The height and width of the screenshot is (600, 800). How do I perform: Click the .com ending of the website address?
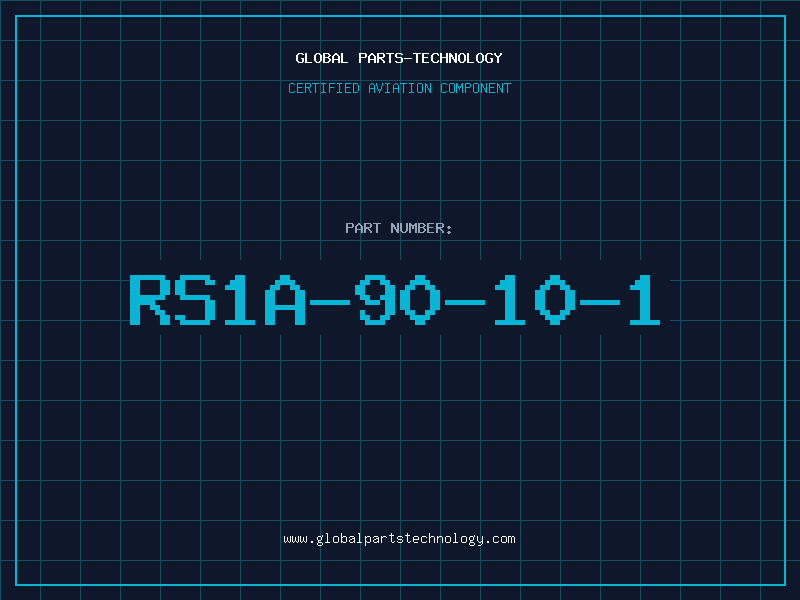tap(500, 539)
